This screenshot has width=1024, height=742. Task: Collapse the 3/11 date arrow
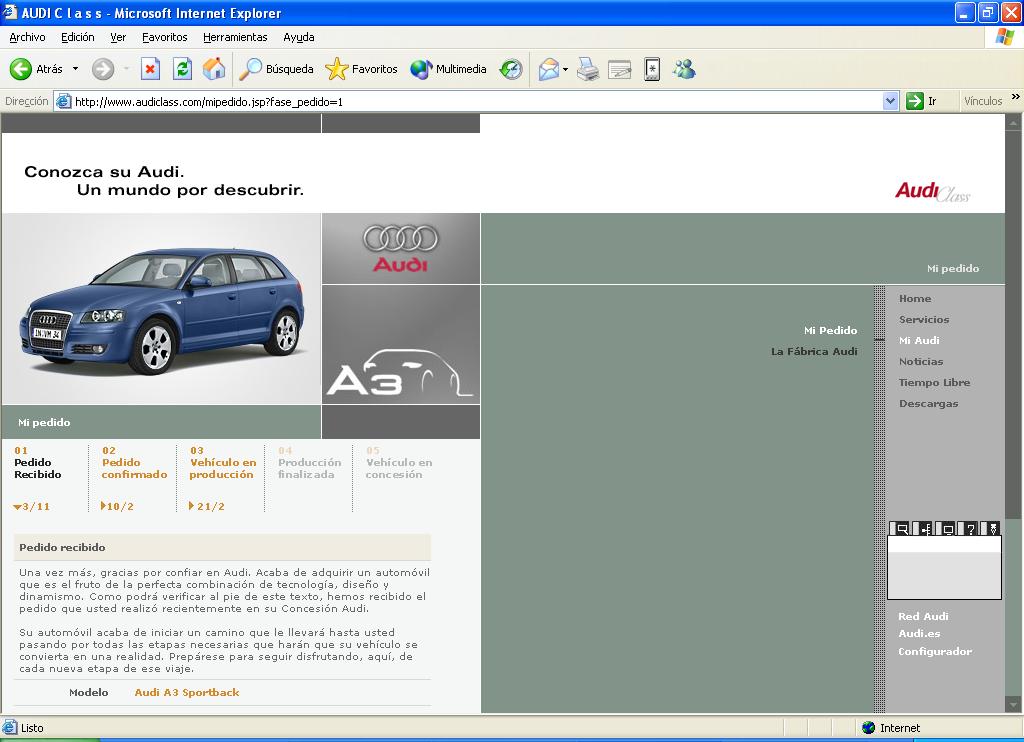point(17,507)
